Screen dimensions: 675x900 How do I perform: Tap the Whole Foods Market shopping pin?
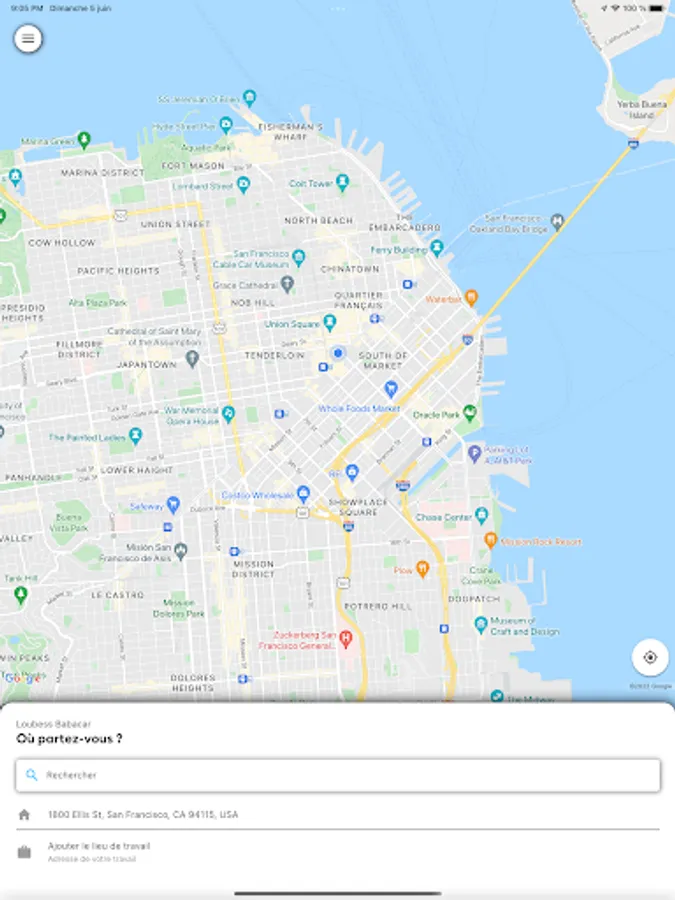[391, 390]
